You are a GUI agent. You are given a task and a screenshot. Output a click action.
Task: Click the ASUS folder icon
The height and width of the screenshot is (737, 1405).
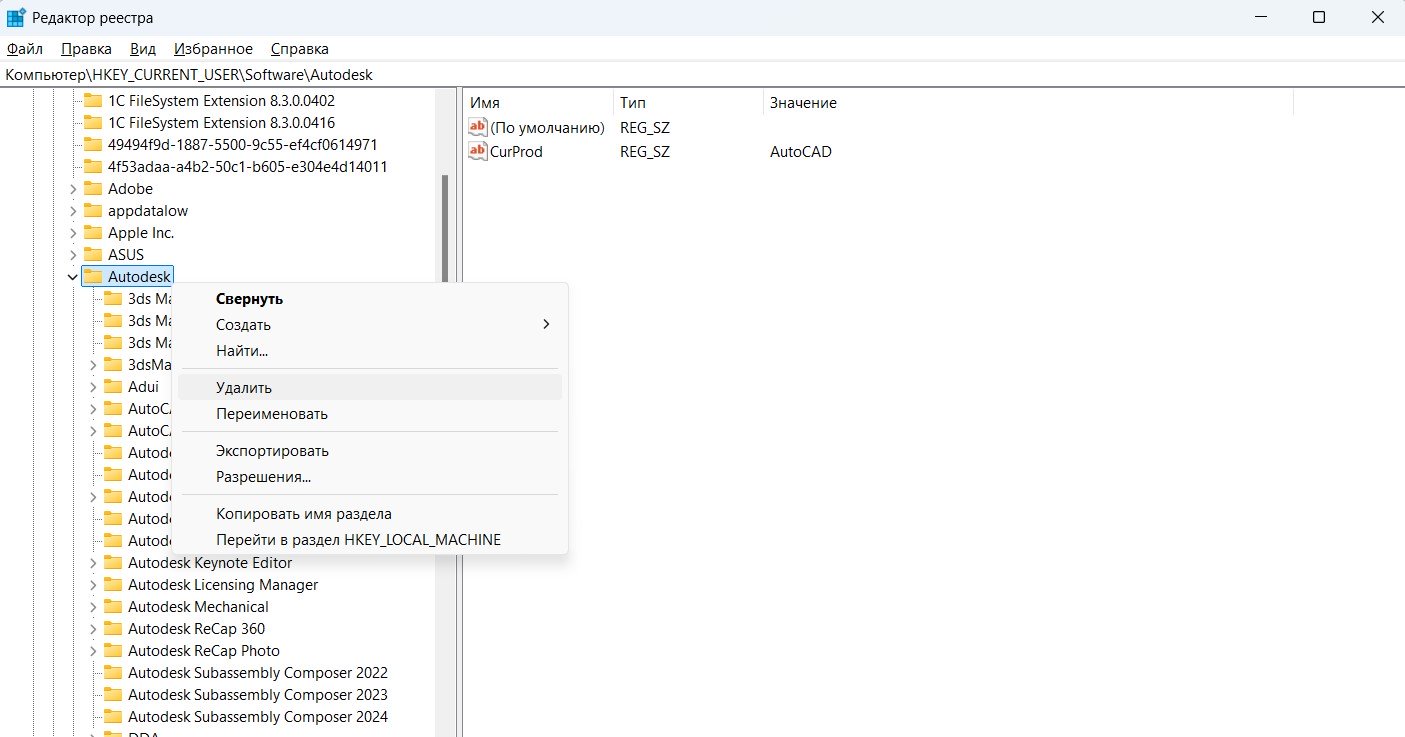[x=93, y=255]
